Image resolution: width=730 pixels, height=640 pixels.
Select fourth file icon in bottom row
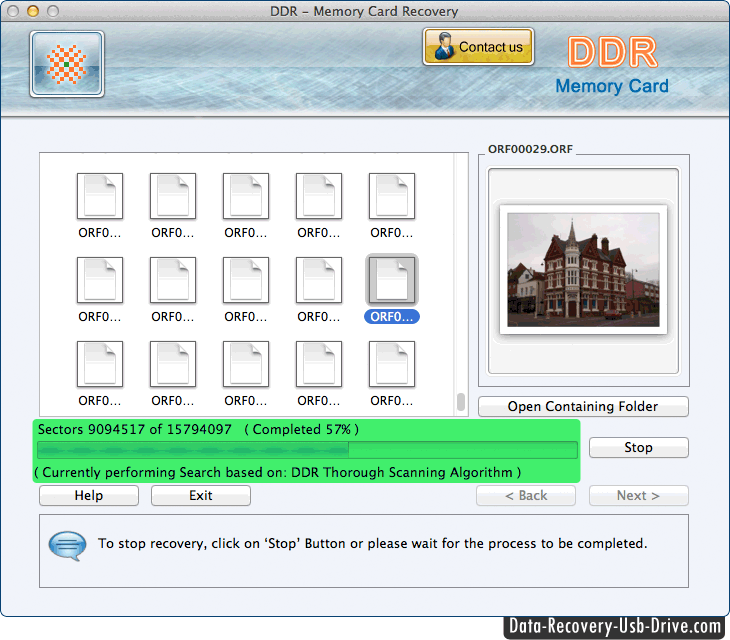point(319,364)
